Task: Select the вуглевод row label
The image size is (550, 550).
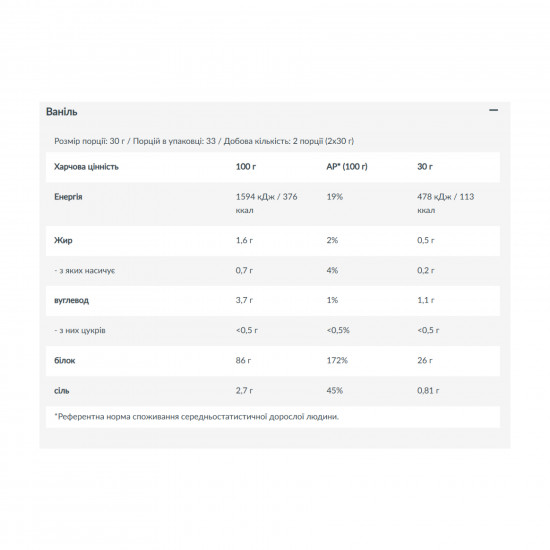Action: (72, 300)
